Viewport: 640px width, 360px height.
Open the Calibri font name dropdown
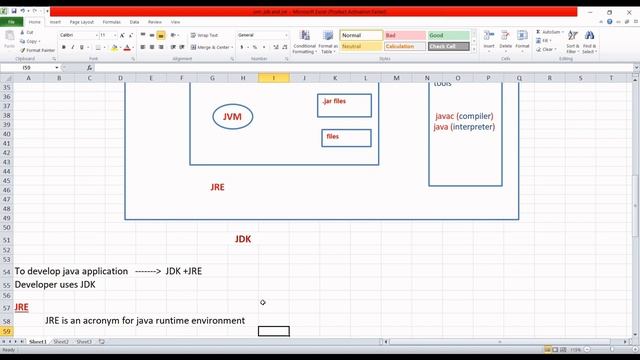coord(97,35)
